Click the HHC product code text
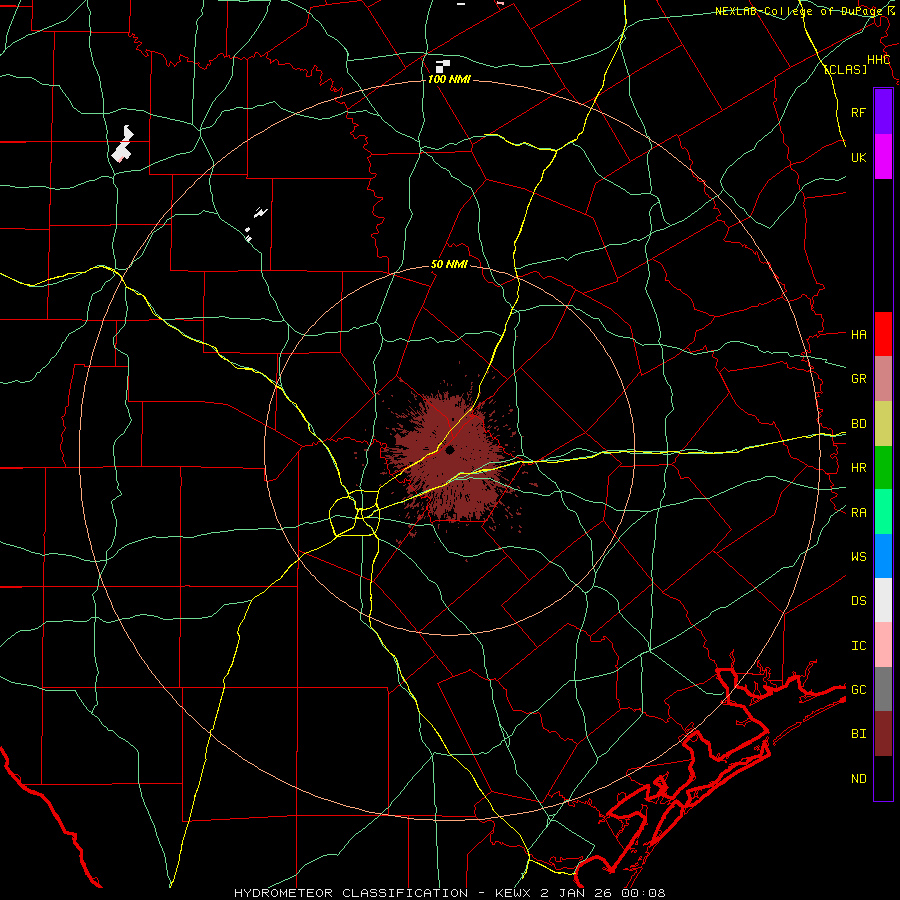This screenshot has width=900, height=900. pyautogui.click(x=878, y=60)
